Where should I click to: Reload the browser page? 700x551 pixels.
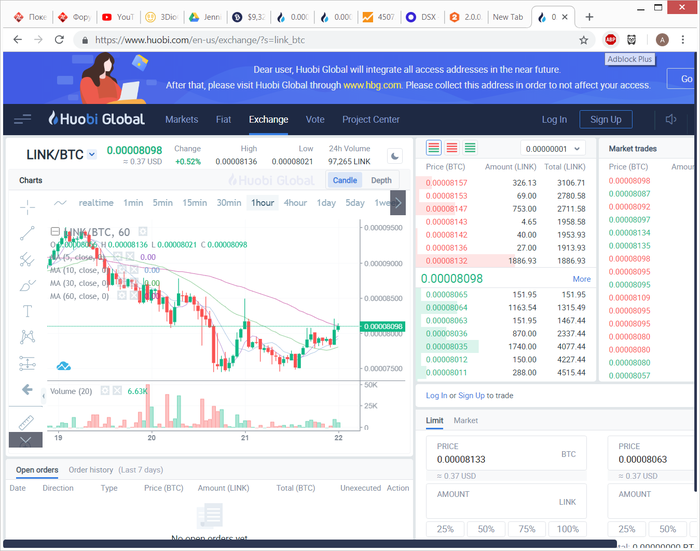(59, 40)
